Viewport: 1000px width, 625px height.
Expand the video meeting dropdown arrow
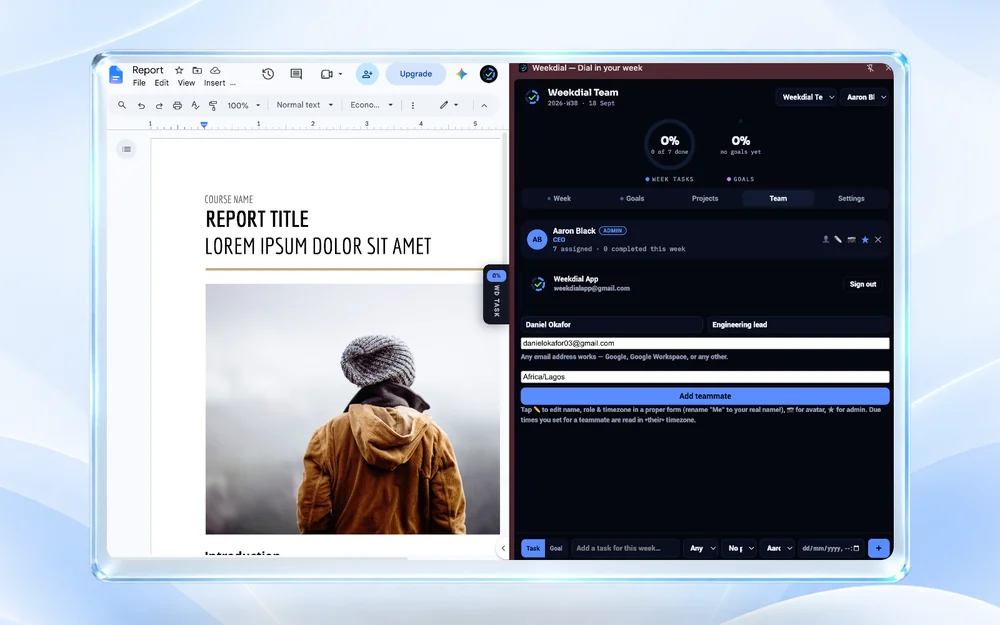(341, 74)
